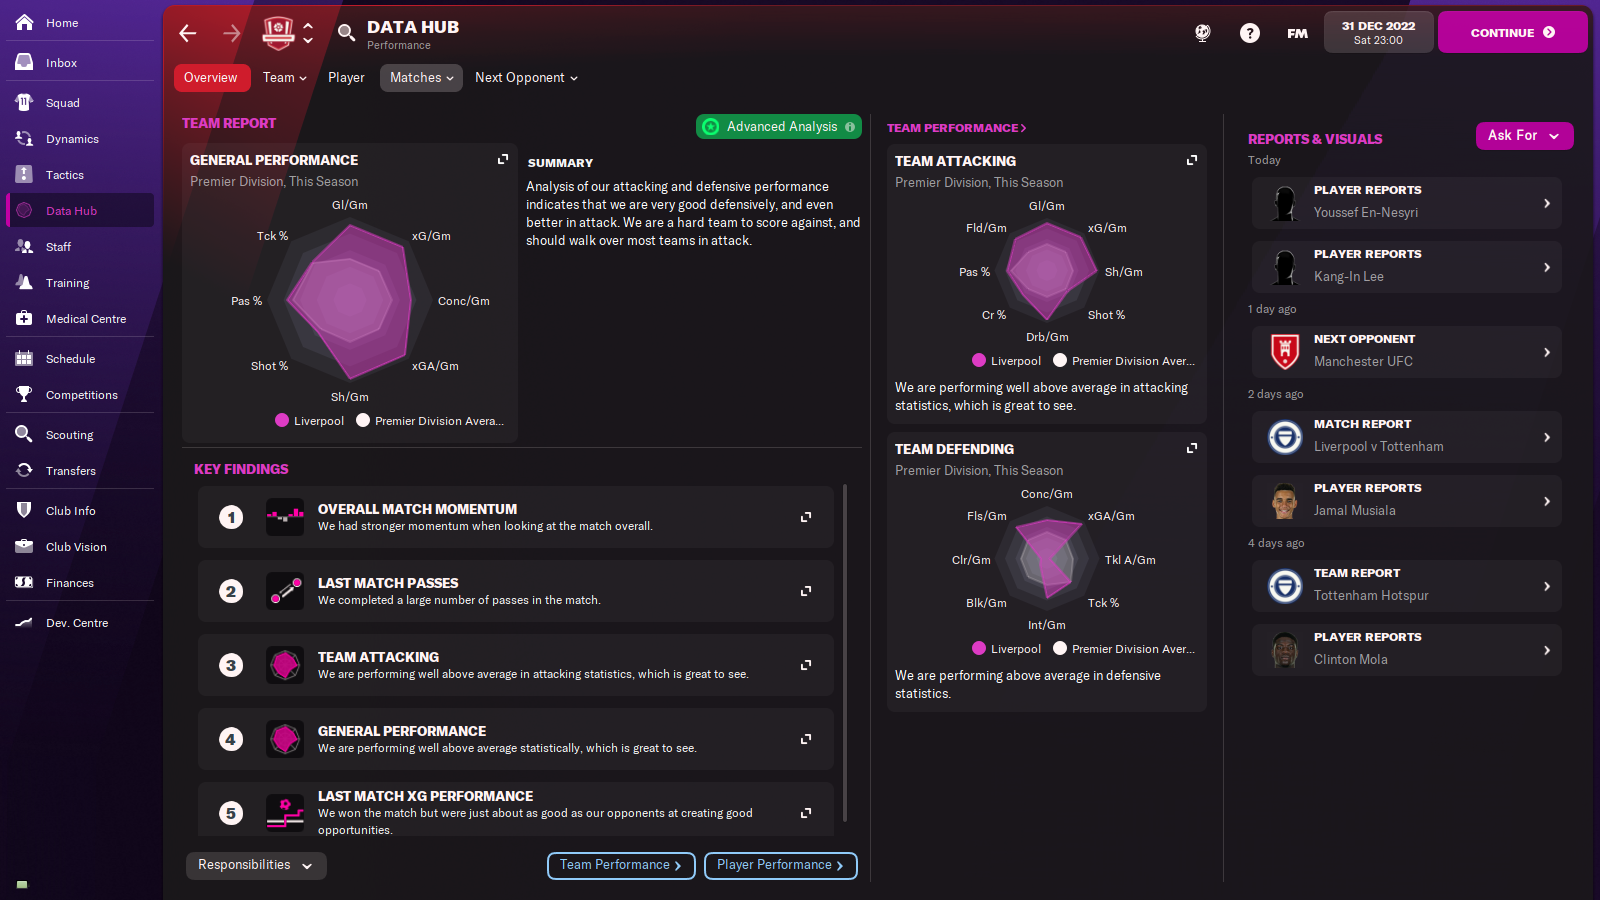This screenshot has width=1600, height=900.
Task: Open Tactics from the sidebar
Action: pyautogui.click(x=65, y=175)
